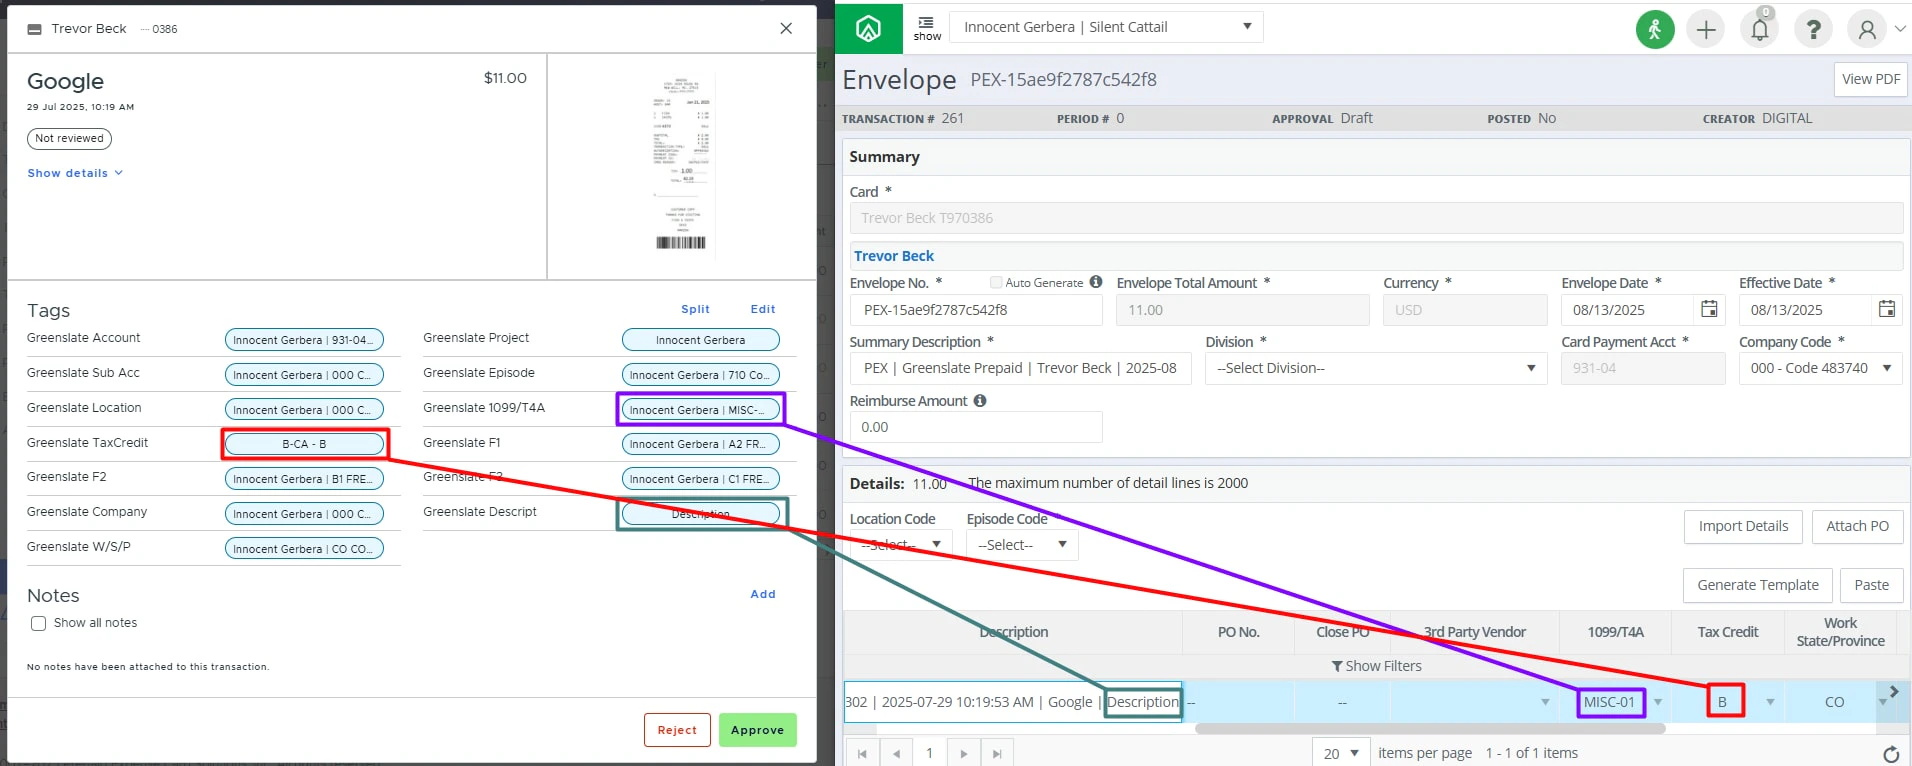Image resolution: width=1912 pixels, height=766 pixels.
Task: Open the Episode Code select dropdown
Action: [1022, 545]
